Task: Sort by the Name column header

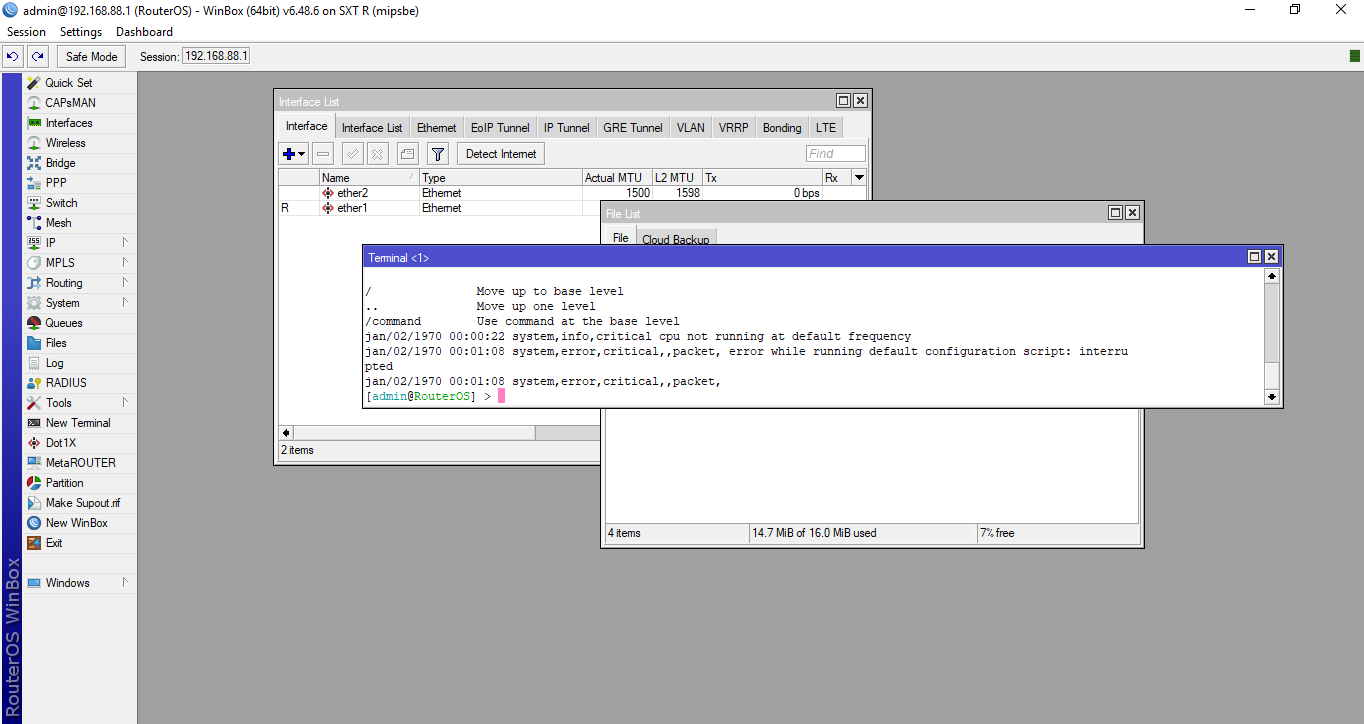Action: click(369, 177)
